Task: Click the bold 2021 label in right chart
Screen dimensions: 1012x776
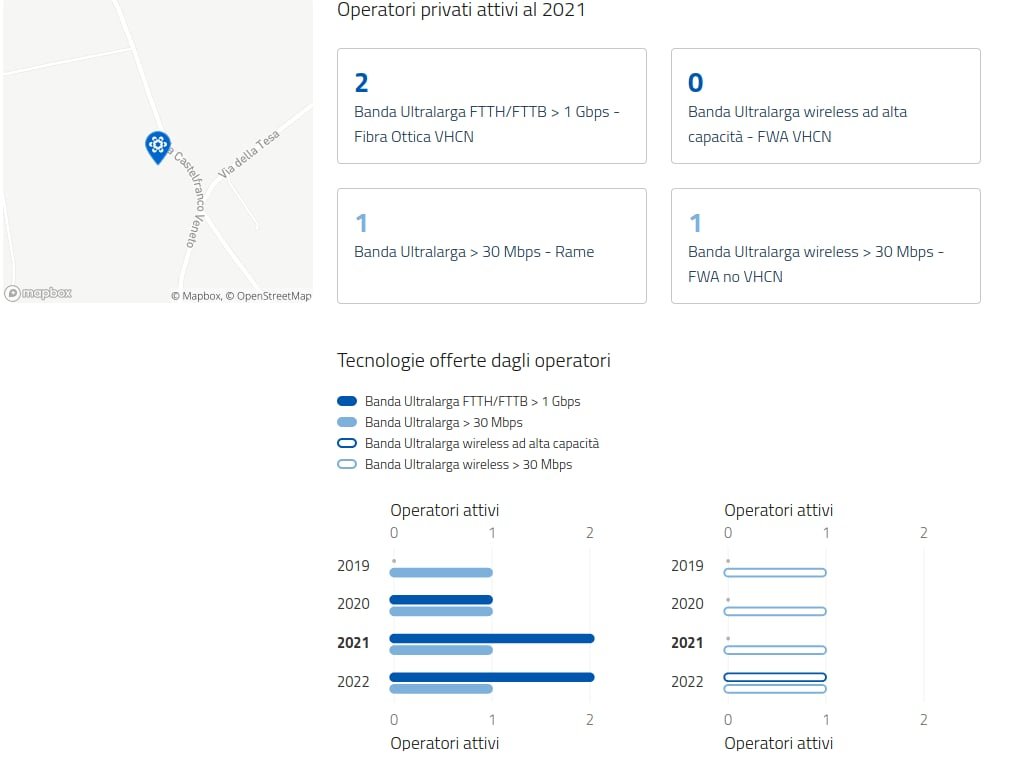Action: coord(687,643)
